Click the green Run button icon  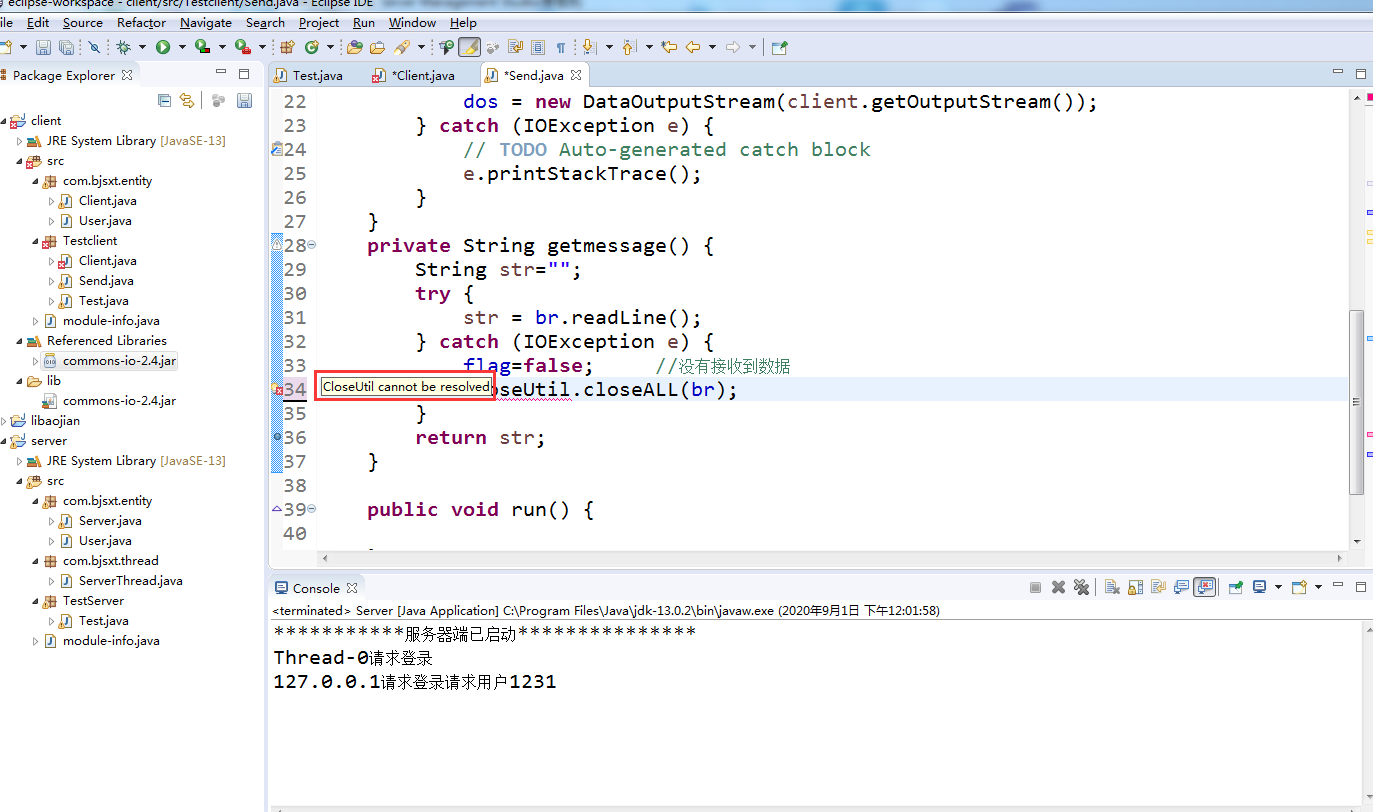coord(163,47)
